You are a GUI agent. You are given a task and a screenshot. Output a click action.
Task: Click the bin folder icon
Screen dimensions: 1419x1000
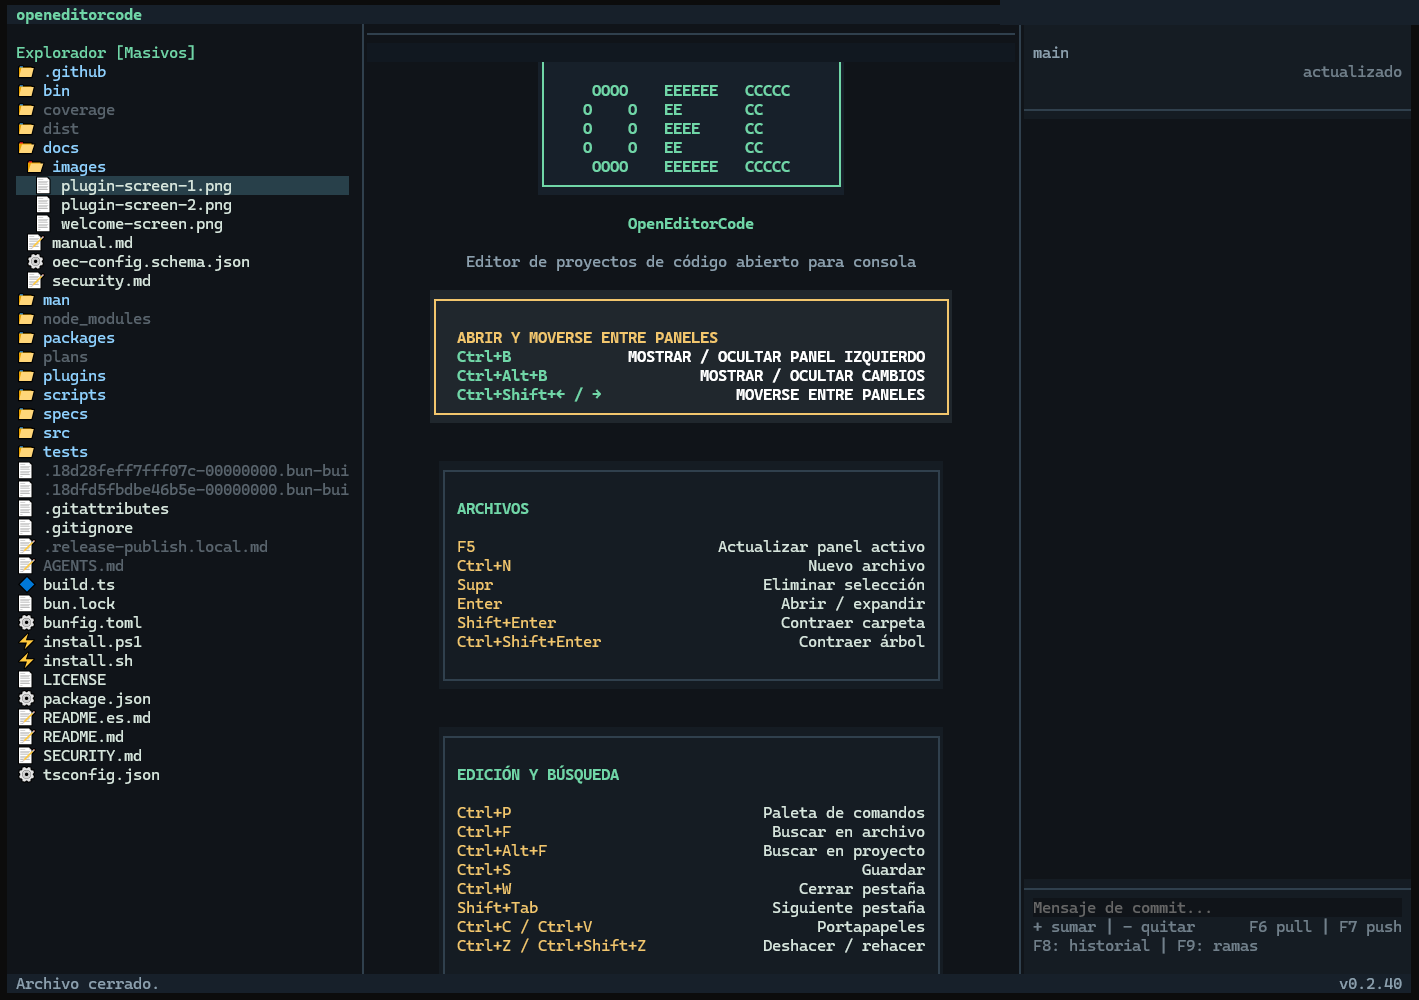coord(26,91)
